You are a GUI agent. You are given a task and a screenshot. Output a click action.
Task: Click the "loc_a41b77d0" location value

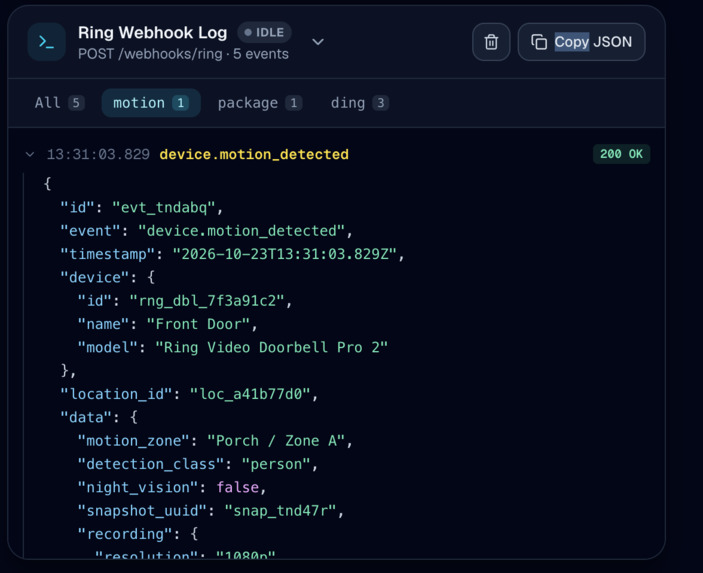(x=250, y=394)
